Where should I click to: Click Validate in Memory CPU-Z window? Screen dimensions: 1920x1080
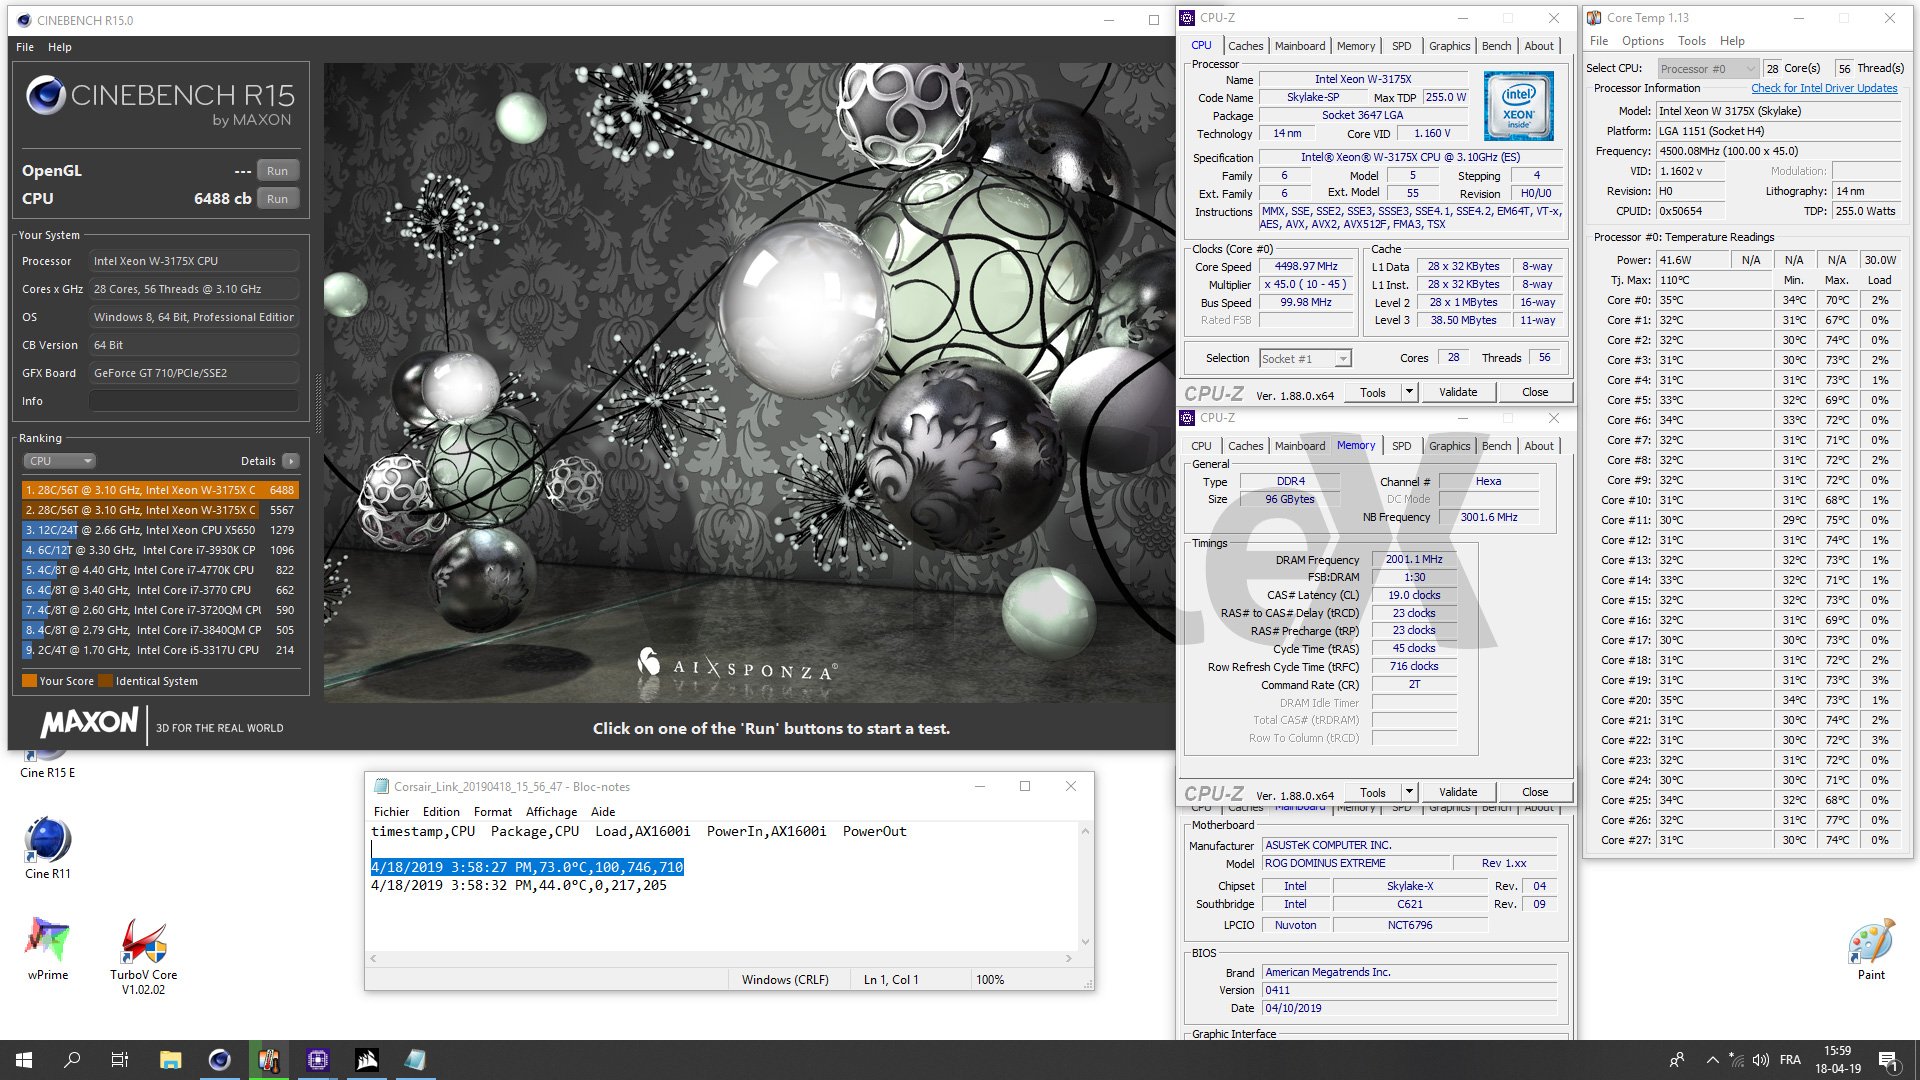point(1458,792)
